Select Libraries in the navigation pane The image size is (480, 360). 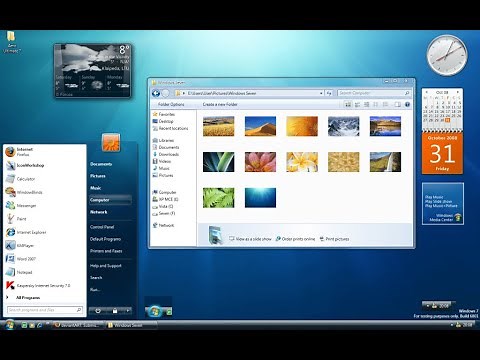[x=163, y=140]
